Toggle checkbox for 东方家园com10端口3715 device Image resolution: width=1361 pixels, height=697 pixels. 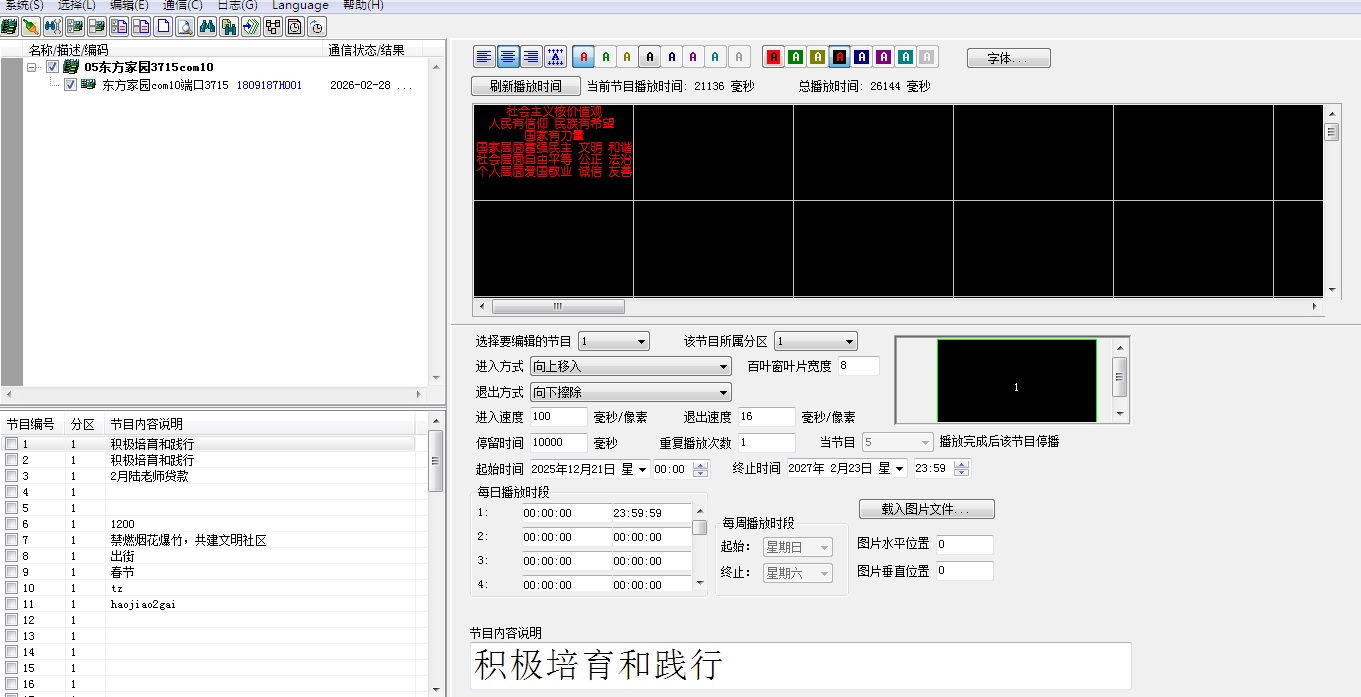(x=70, y=85)
